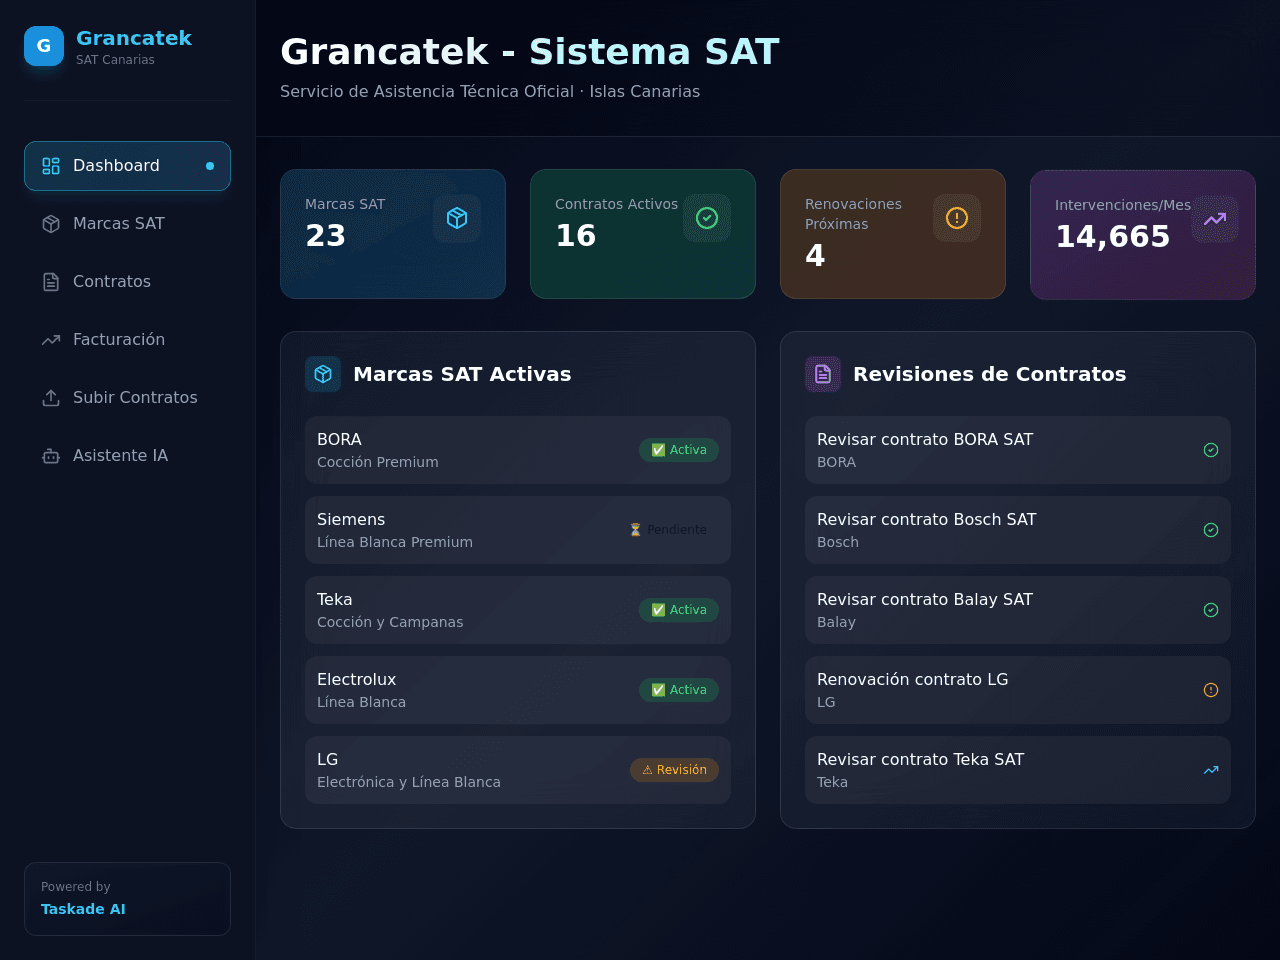Open the Dashboard menu item
The height and width of the screenshot is (960, 1280).
point(127,166)
